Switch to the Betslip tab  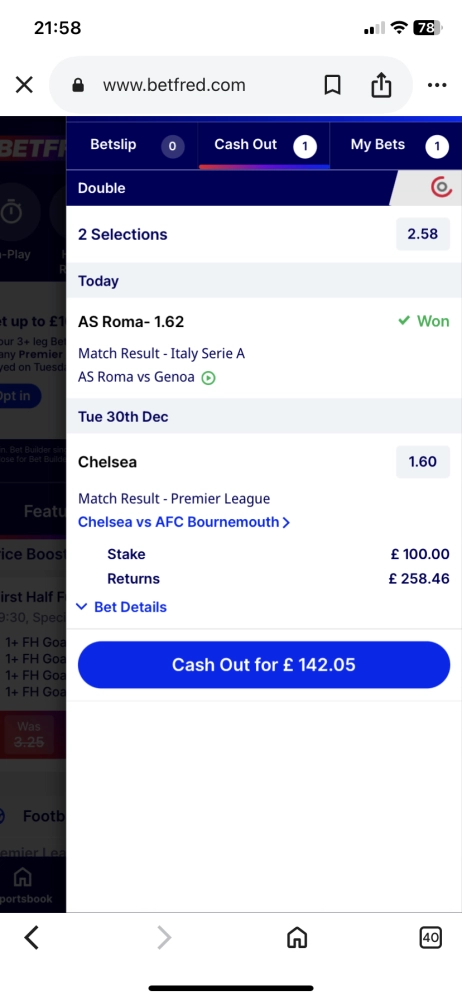[x=132, y=145]
